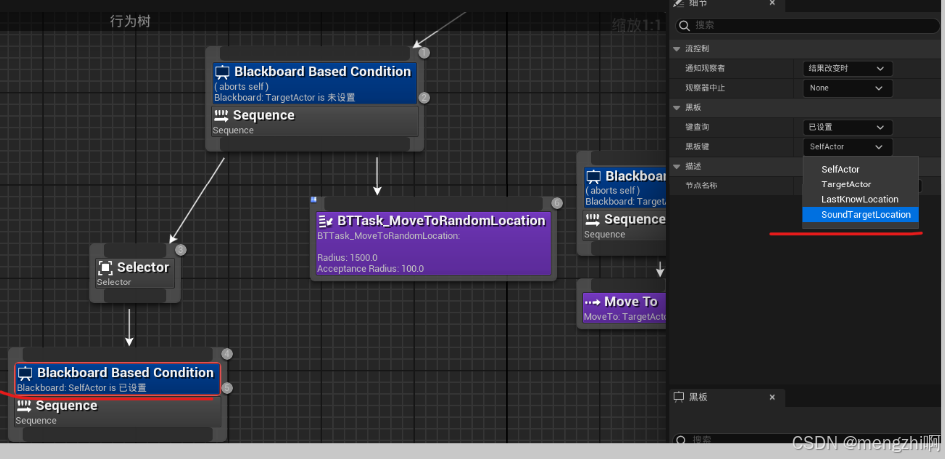
Task: Collapse the 黑板 section in details
Action: click(x=677, y=108)
